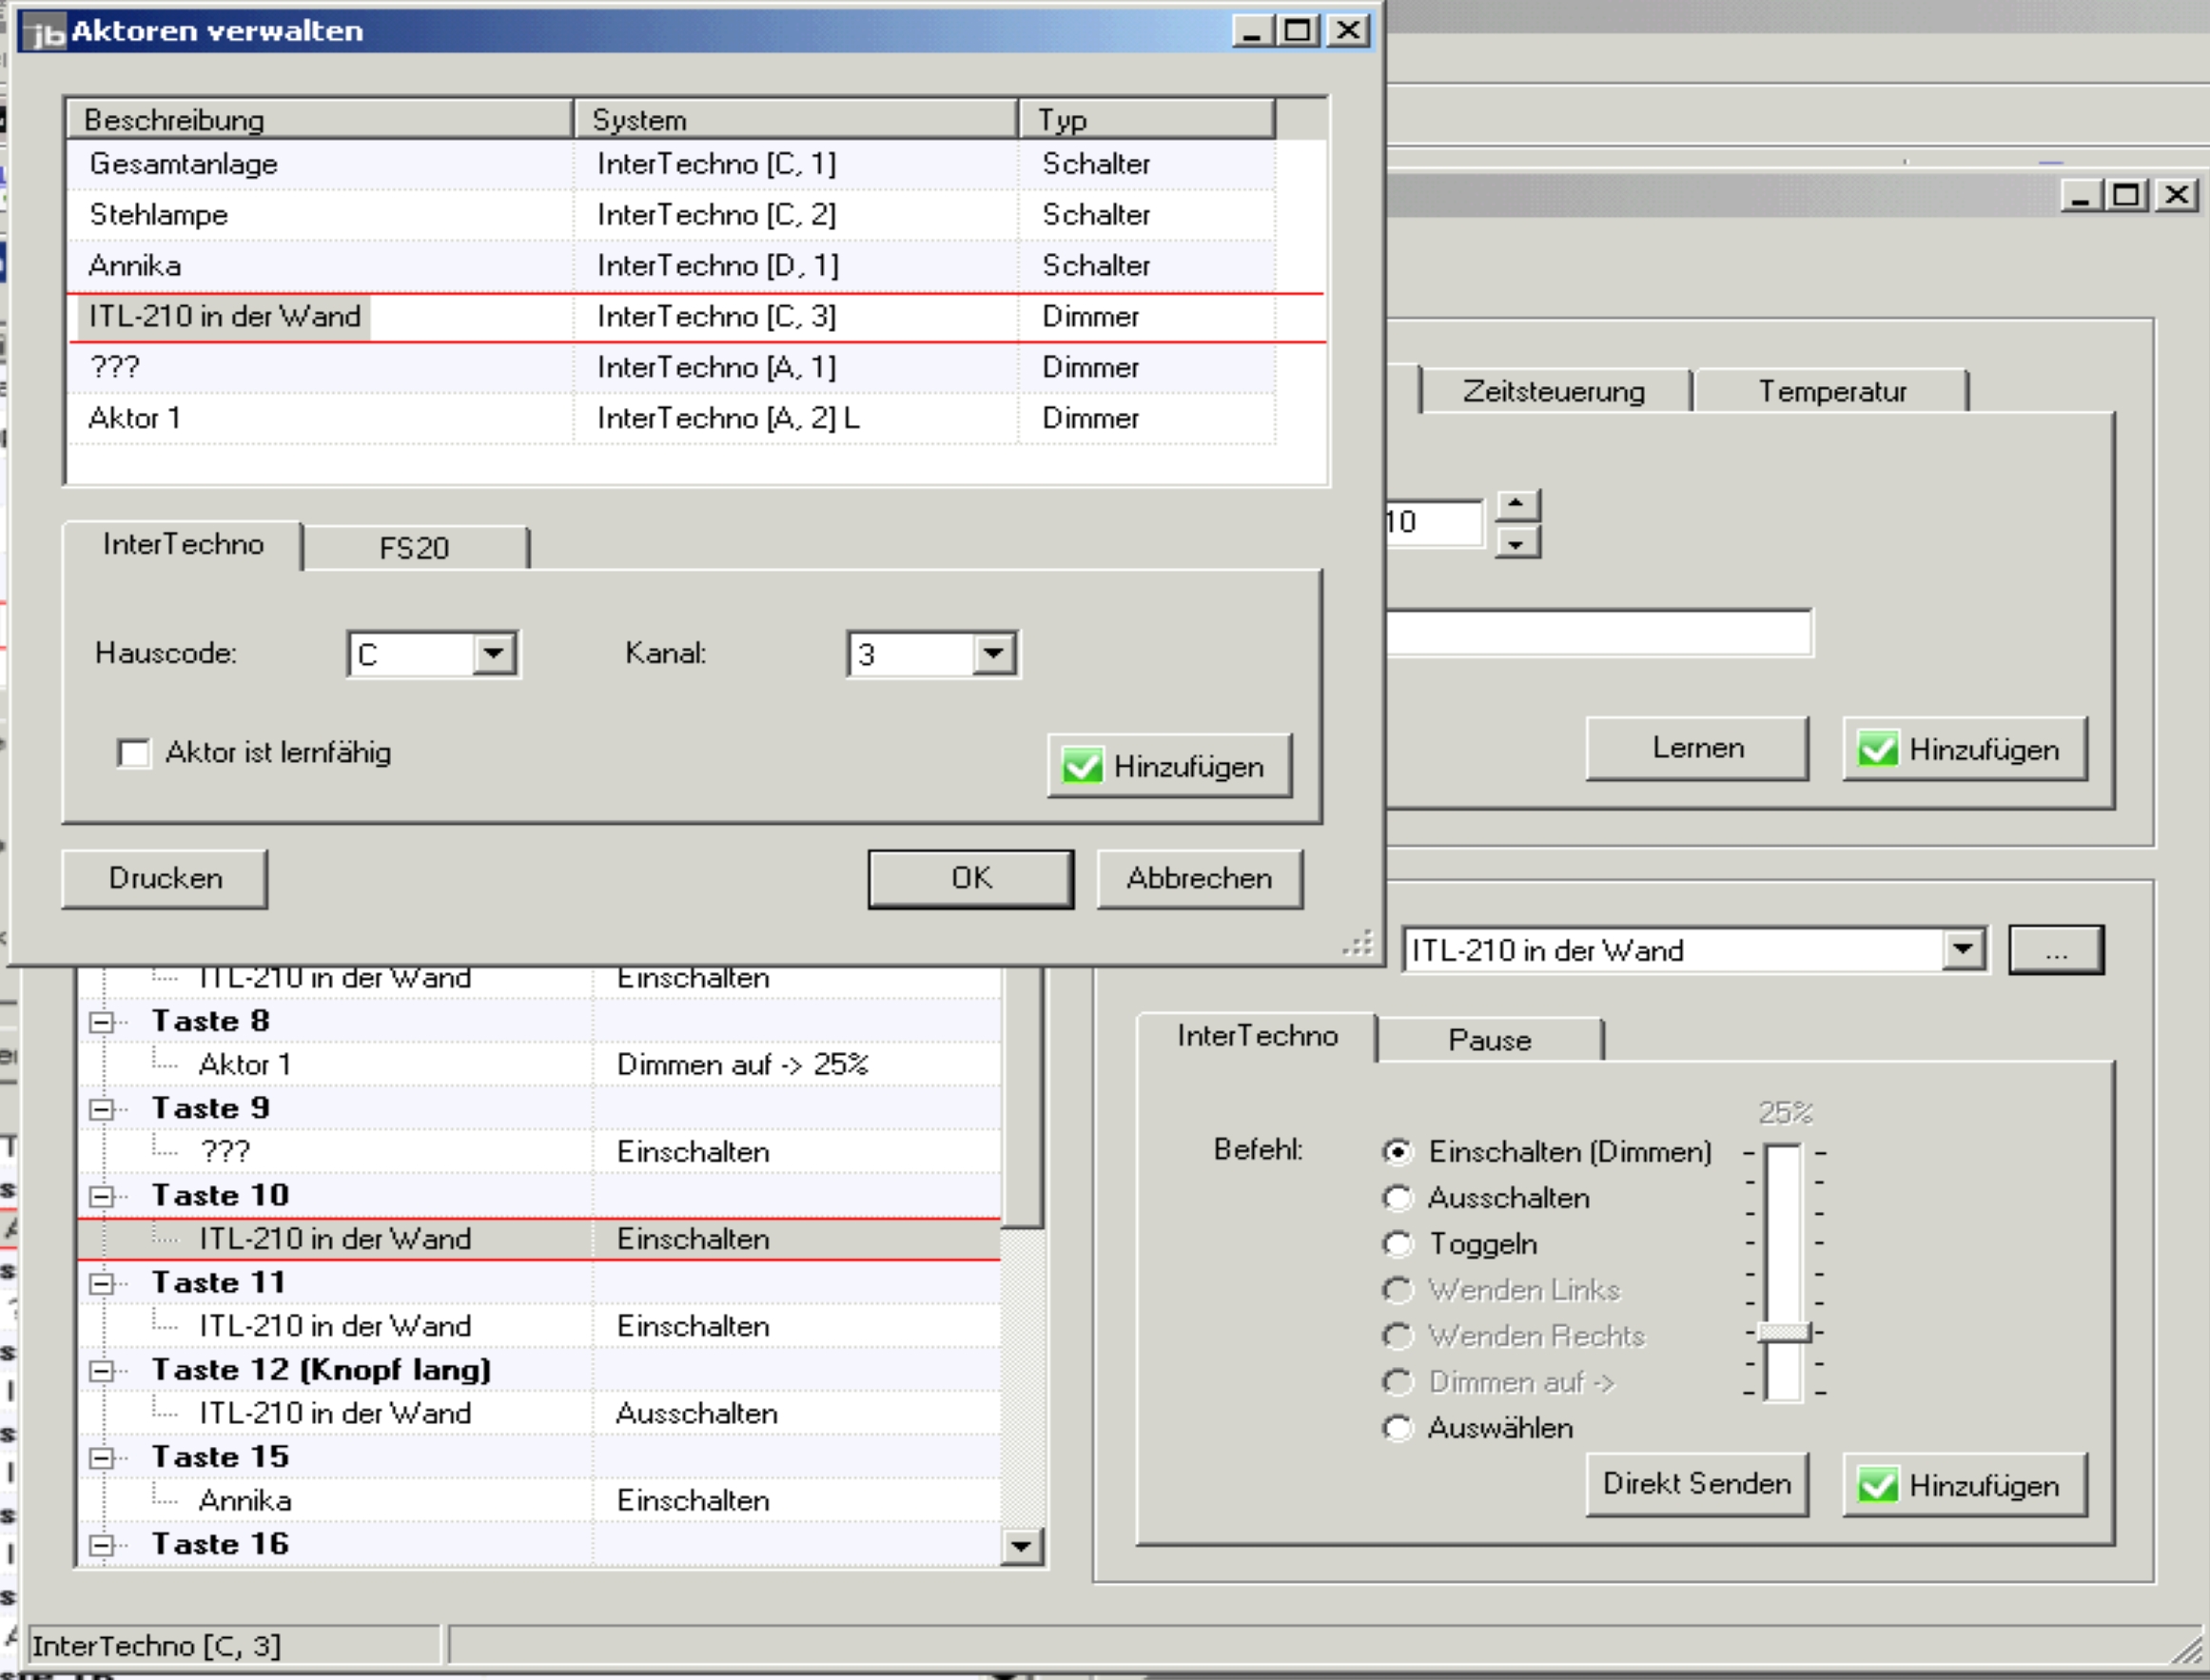This screenshot has width=2210, height=1680.
Task: Click the spinner down arrow next to 10
Action: [x=1517, y=544]
